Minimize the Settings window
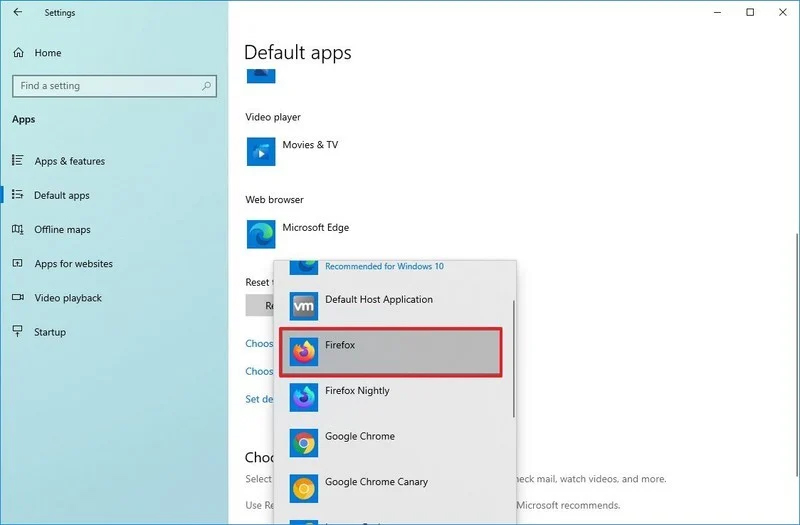This screenshot has height=525, width=800. (x=717, y=12)
